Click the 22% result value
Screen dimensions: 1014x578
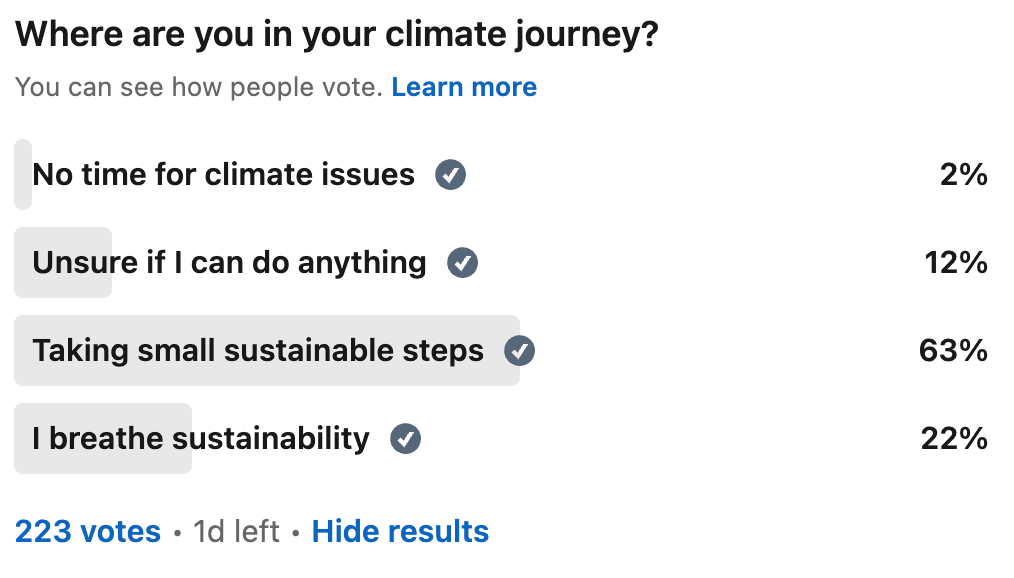pos(954,438)
